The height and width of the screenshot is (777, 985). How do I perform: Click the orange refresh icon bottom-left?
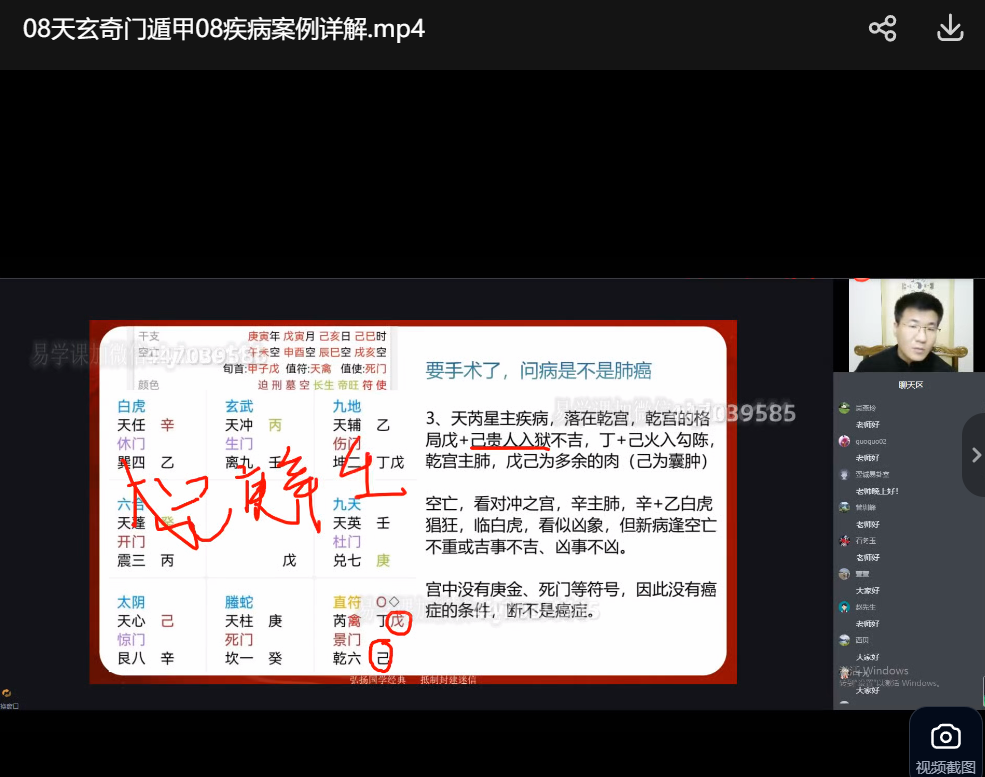point(7,693)
